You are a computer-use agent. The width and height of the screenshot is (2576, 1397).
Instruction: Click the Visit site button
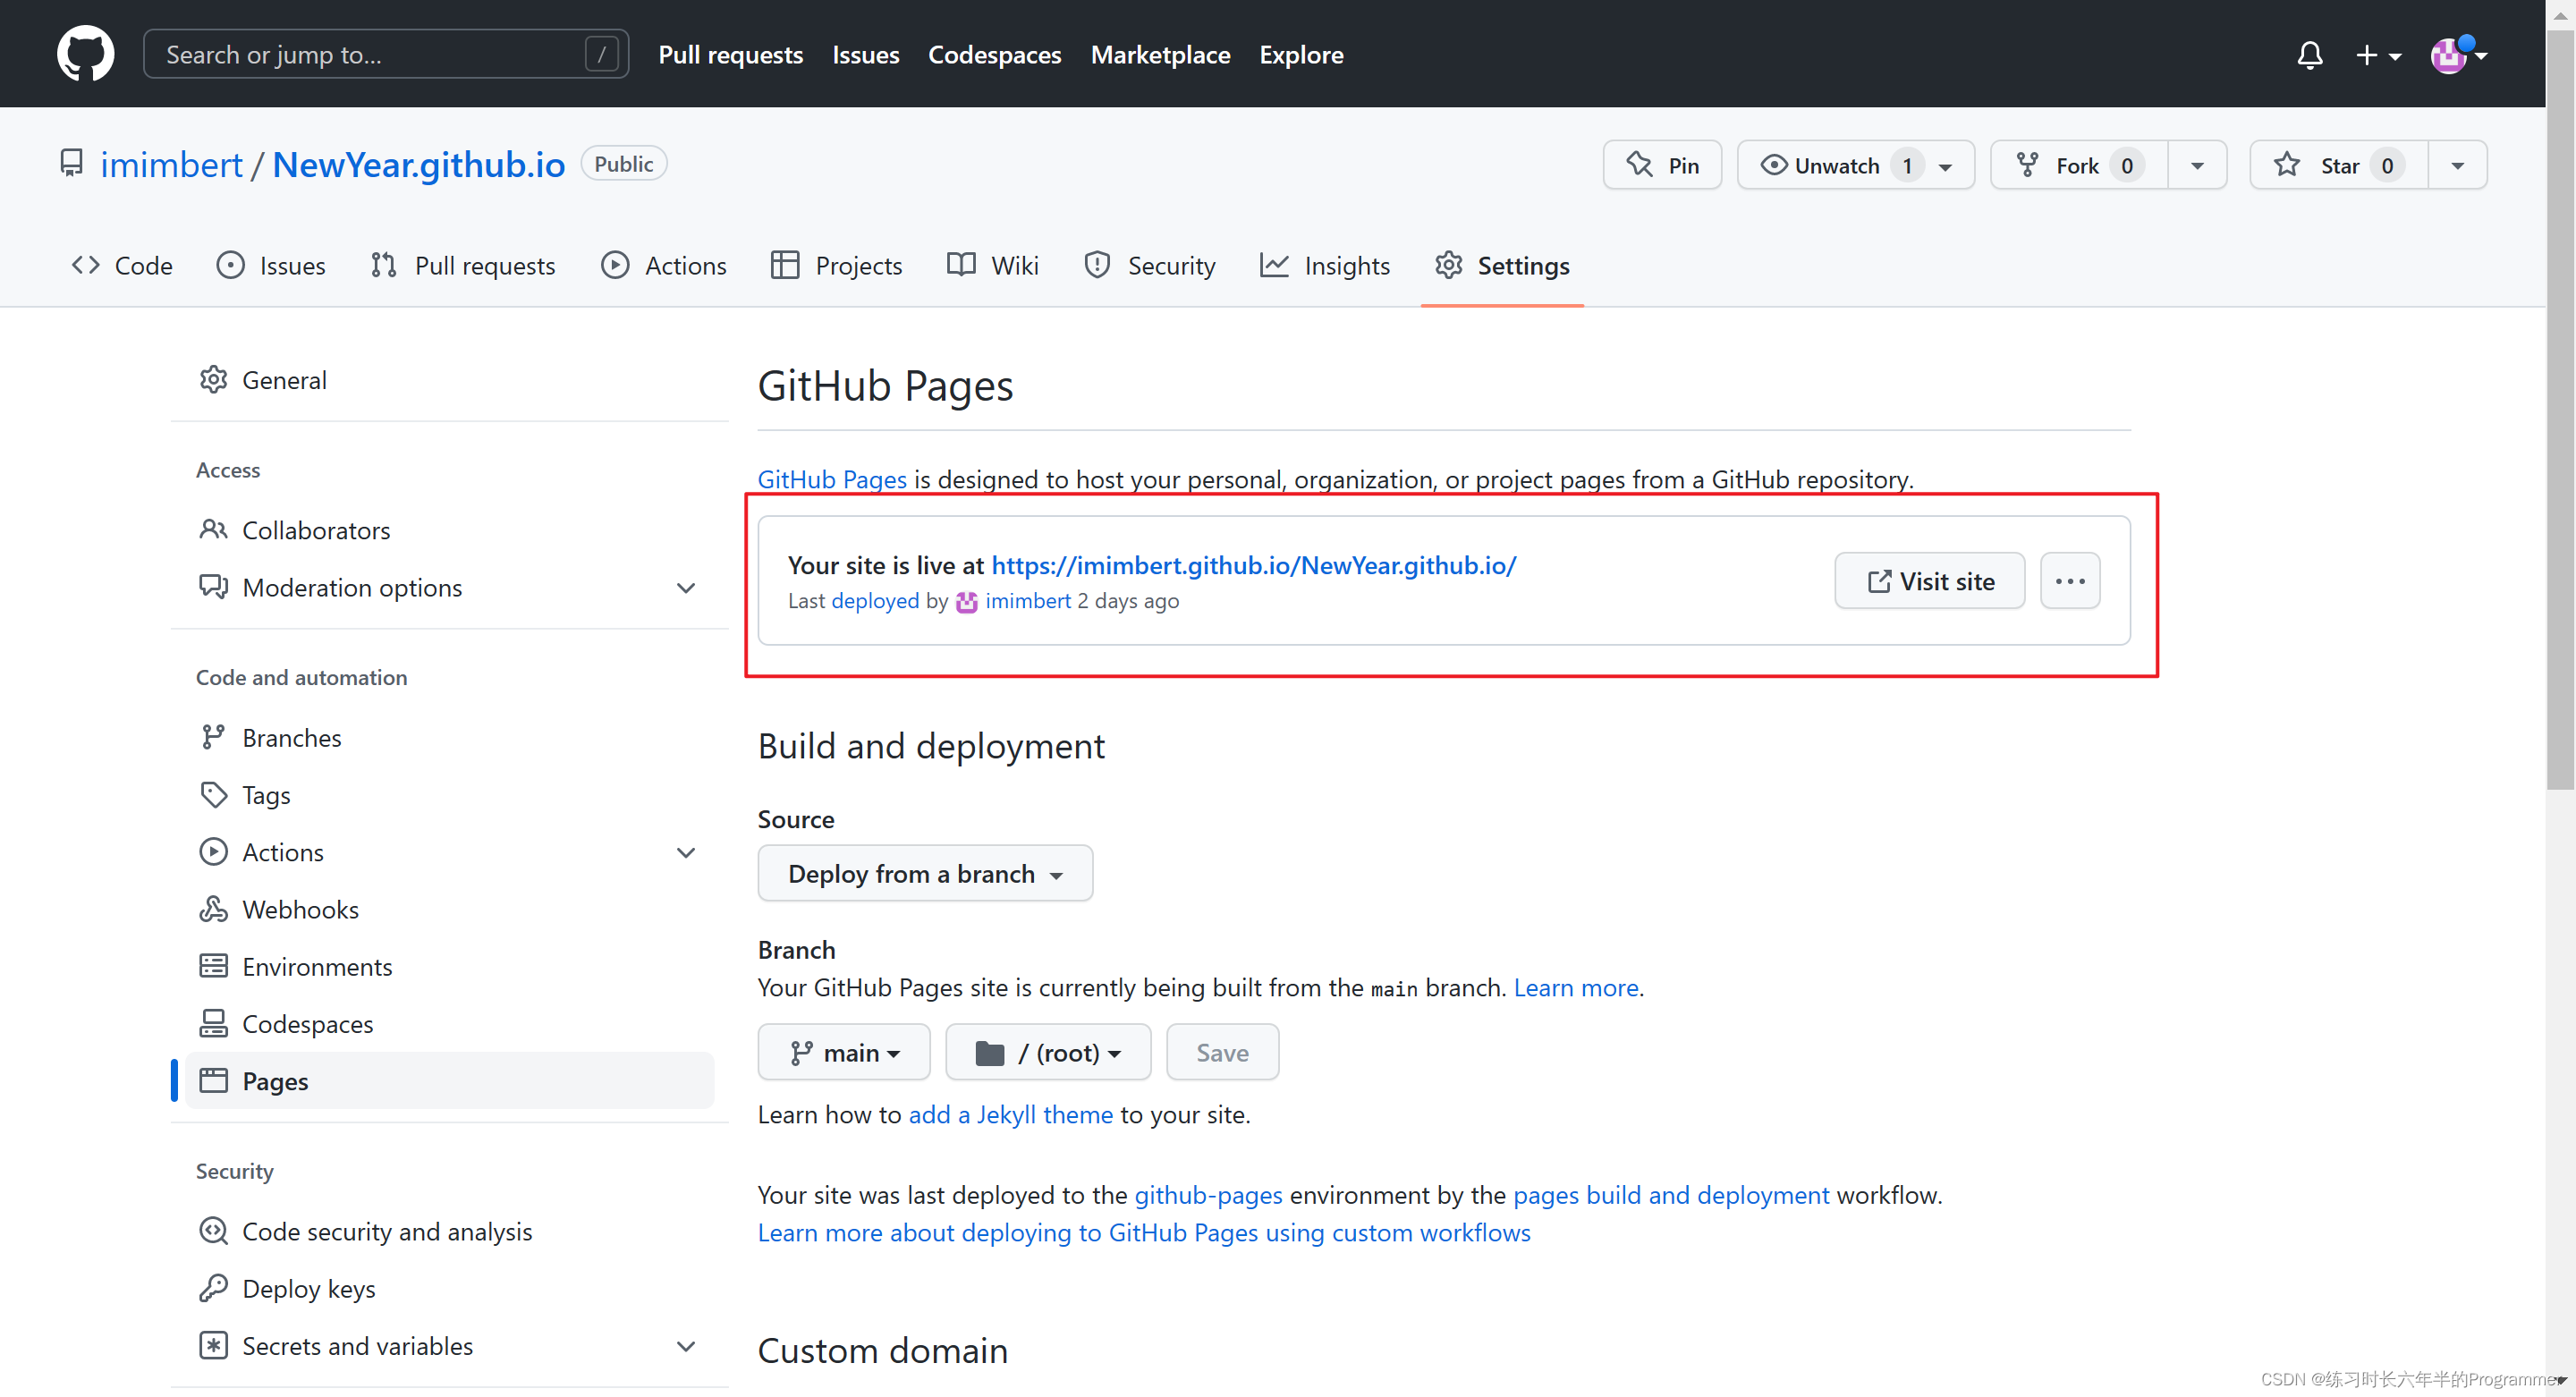coord(1929,581)
